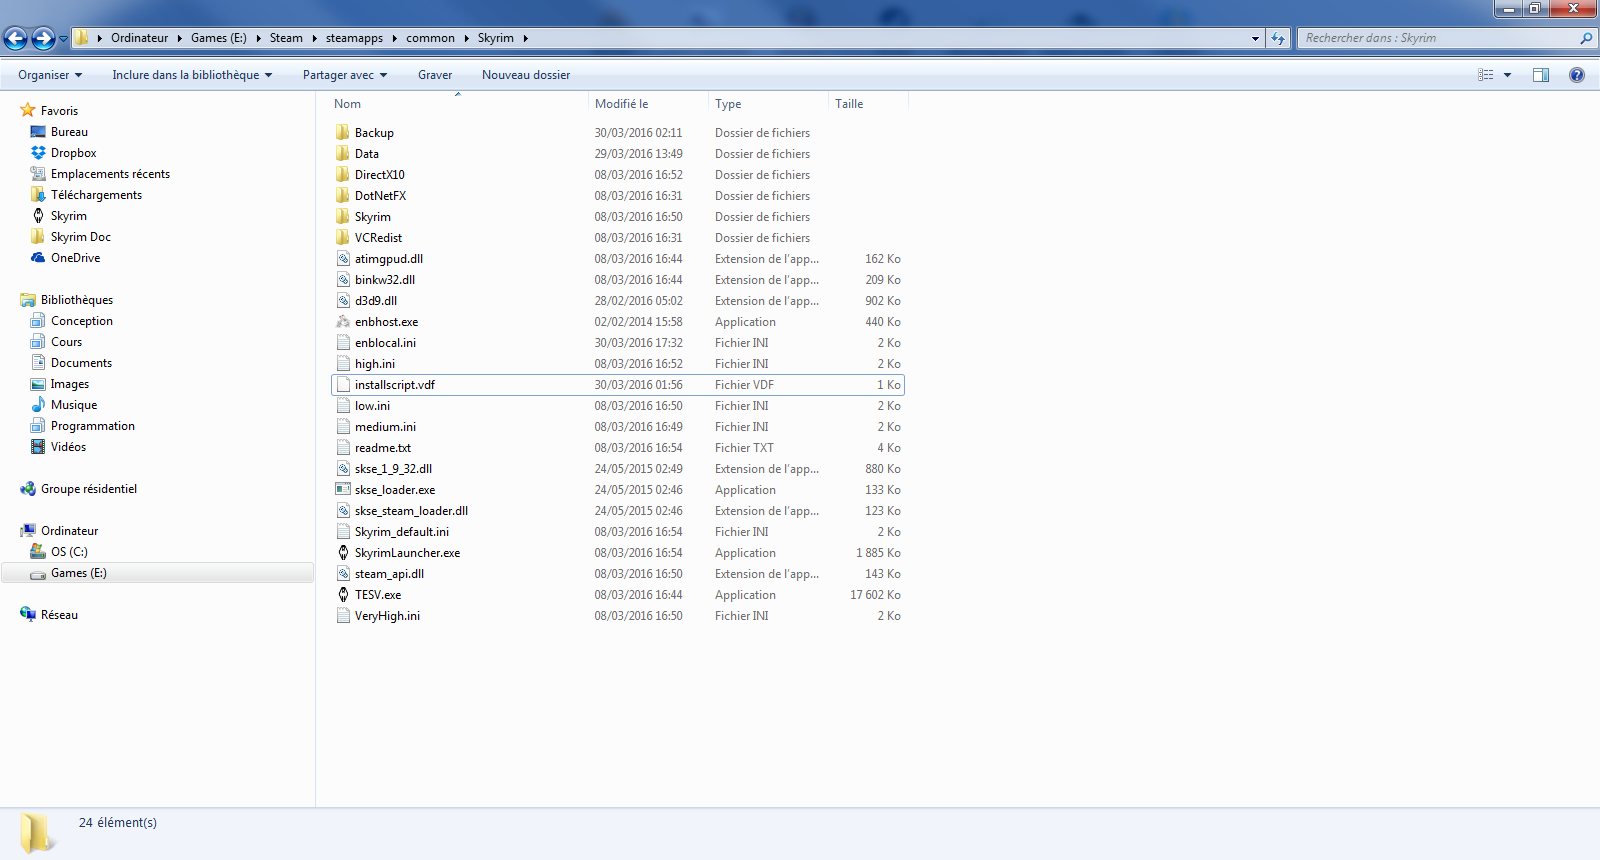Select 'Skyrim Doc' in favorites
1600x860 pixels.
80,237
